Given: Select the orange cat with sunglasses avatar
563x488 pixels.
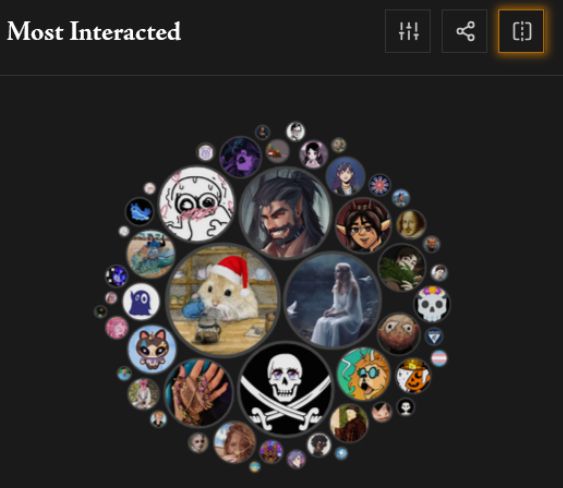Looking at the screenshot, I should tap(364, 374).
